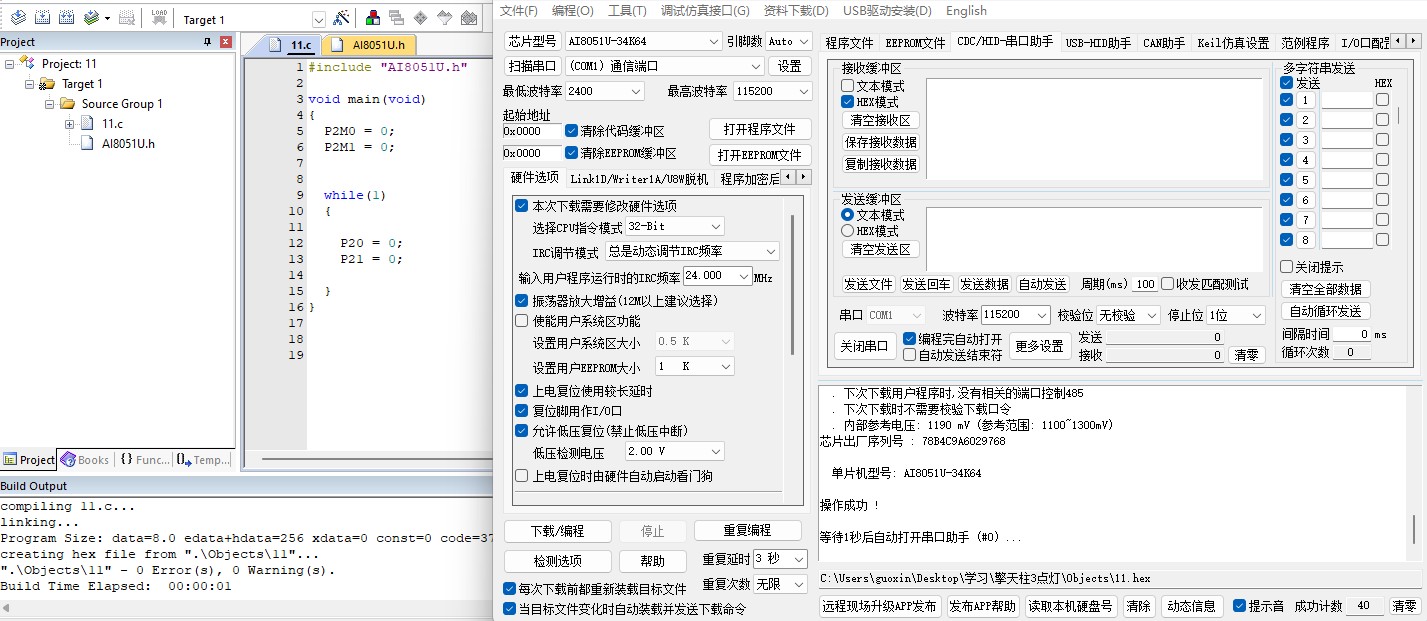Expand the 11.c tree node
The height and width of the screenshot is (621, 1427).
(69, 124)
